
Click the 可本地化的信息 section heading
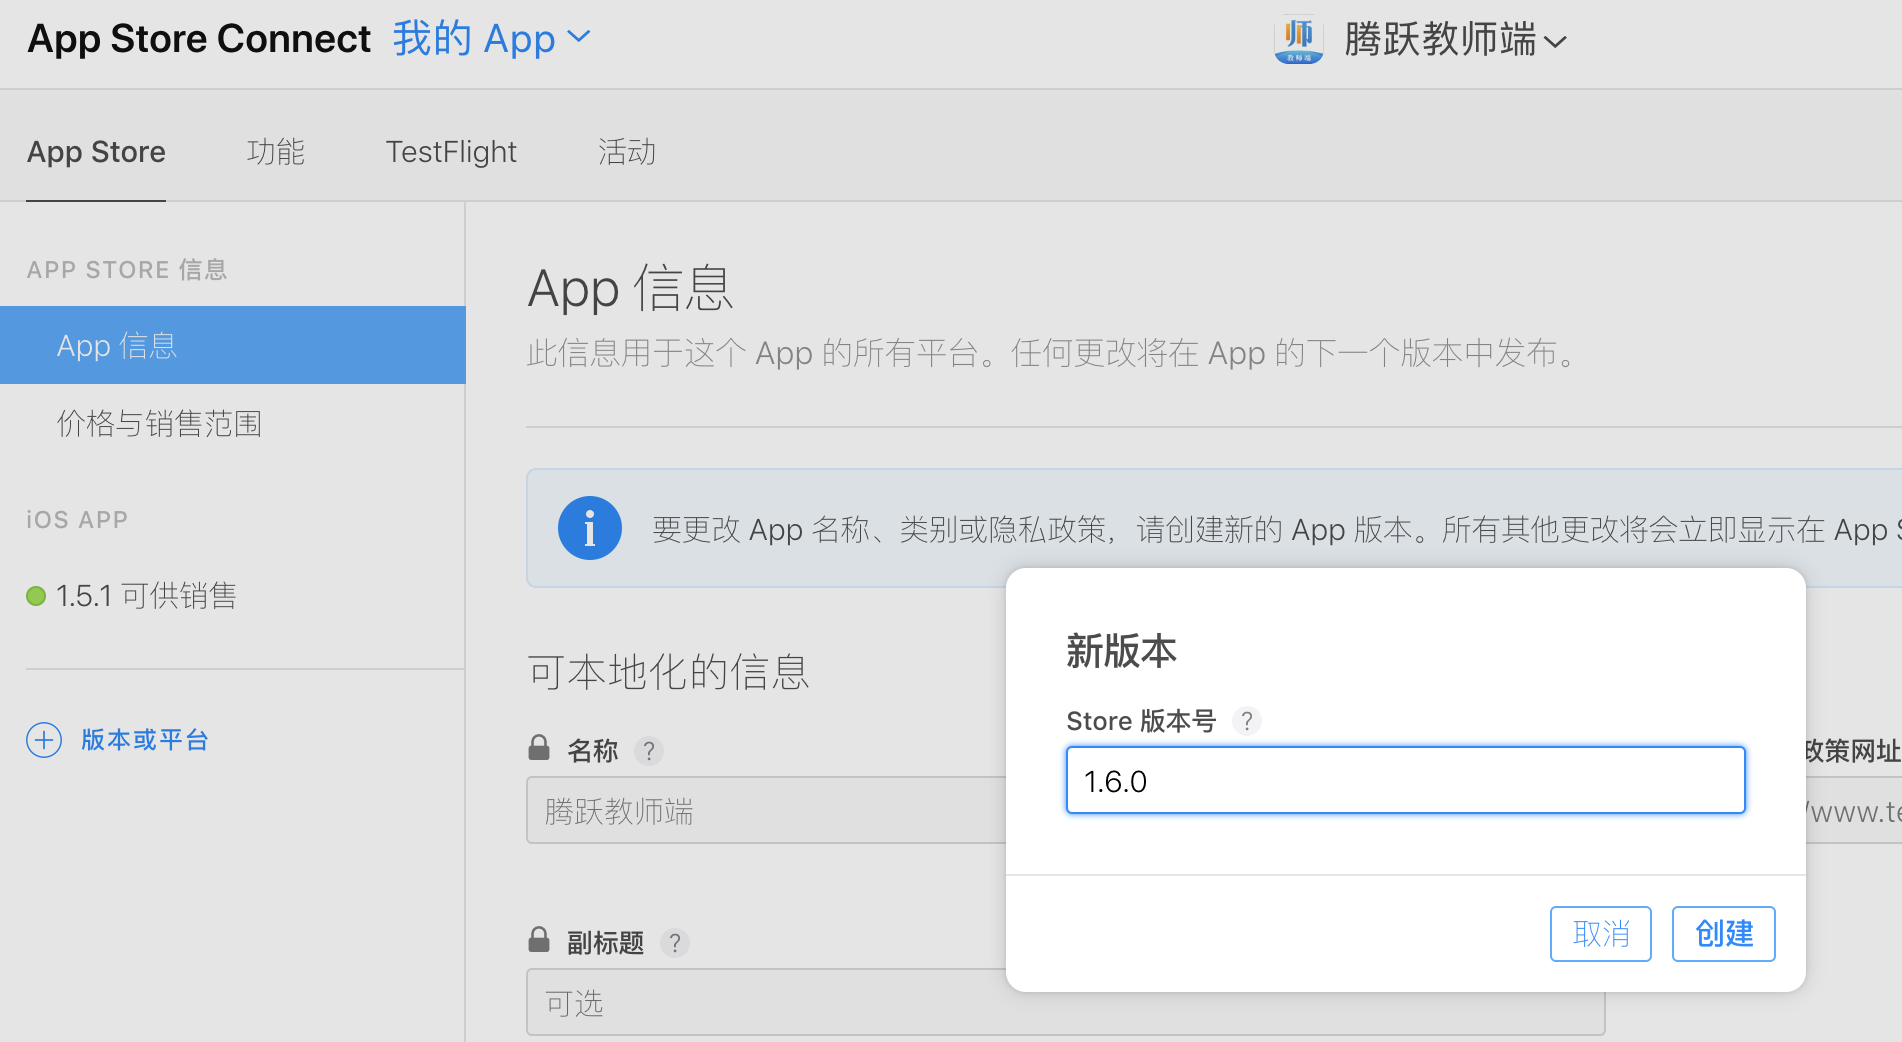pos(668,672)
